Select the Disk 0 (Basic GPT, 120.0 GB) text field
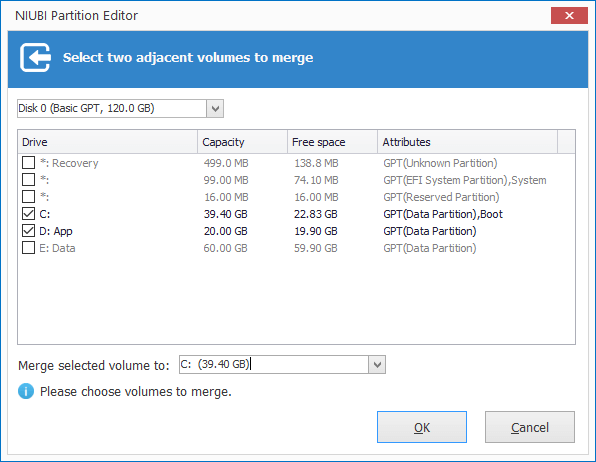 (x=112, y=109)
